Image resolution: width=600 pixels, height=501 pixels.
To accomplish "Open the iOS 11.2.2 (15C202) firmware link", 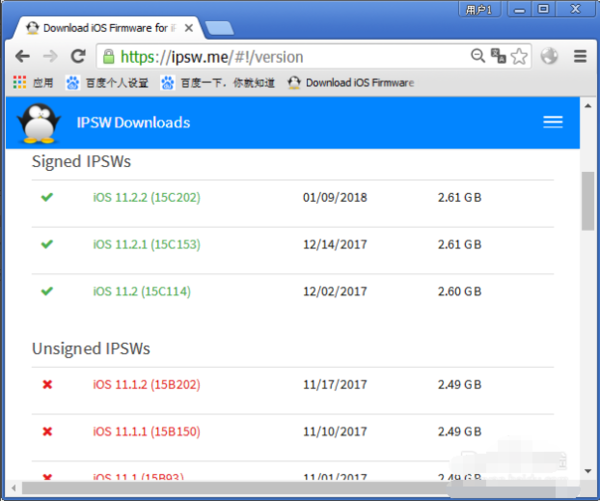I will pyautogui.click(x=147, y=197).
